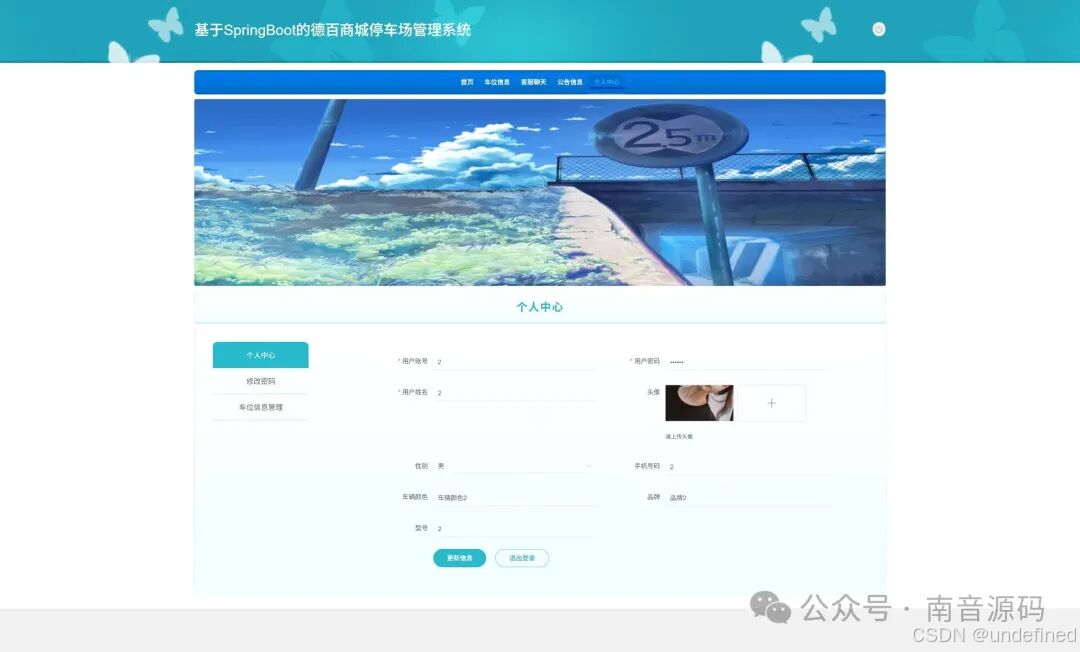Switch to the 修改密码 sidebar tab

(260, 381)
